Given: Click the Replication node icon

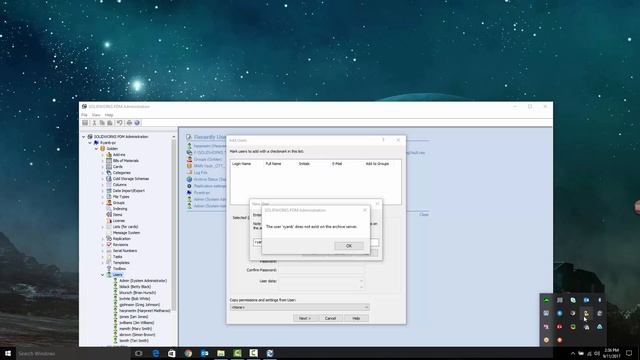Looking at the screenshot, I should click(109, 238).
